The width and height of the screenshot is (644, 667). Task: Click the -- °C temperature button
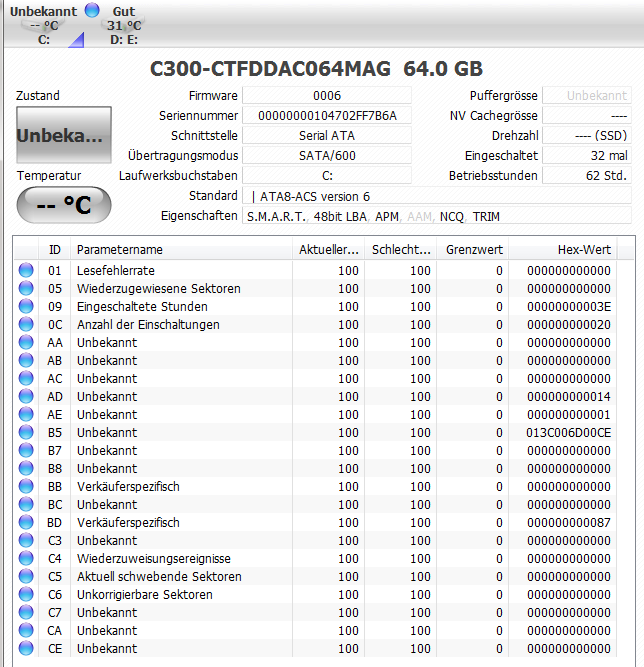click(64, 205)
